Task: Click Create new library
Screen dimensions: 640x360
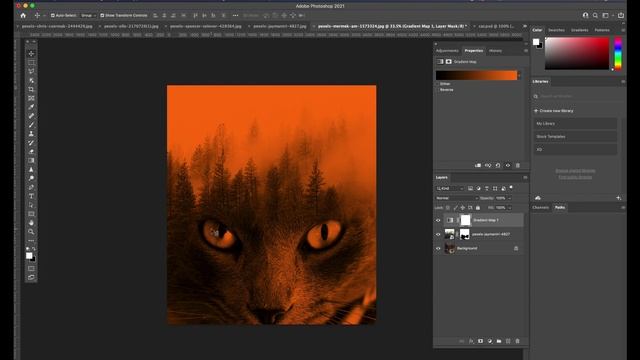Action: tap(553, 111)
